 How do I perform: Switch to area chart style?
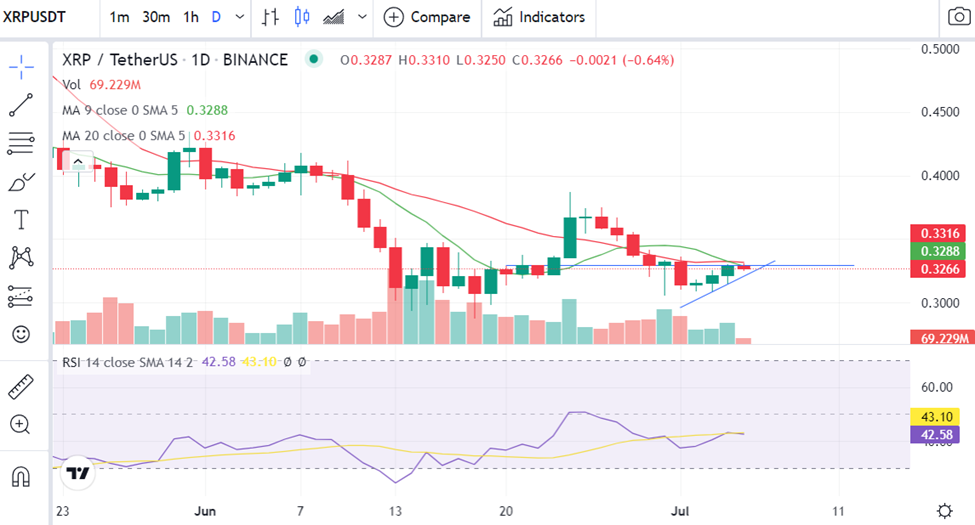click(334, 17)
